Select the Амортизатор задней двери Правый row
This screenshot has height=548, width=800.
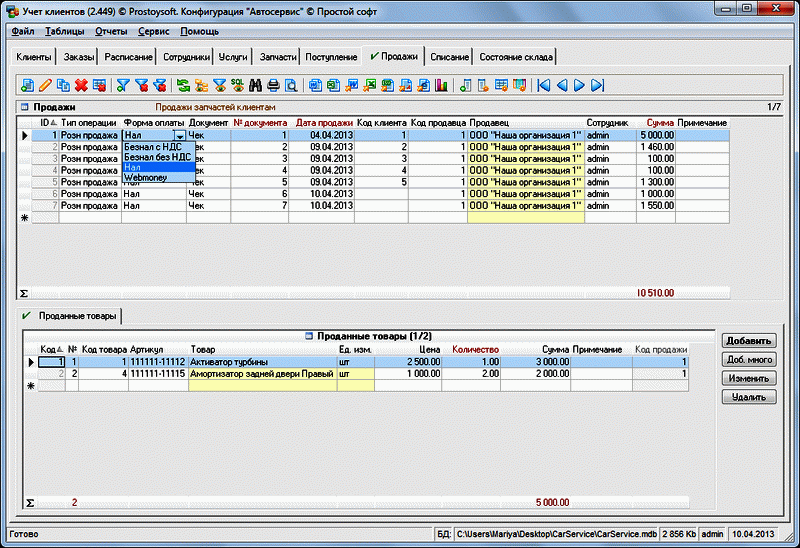(262, 373)
